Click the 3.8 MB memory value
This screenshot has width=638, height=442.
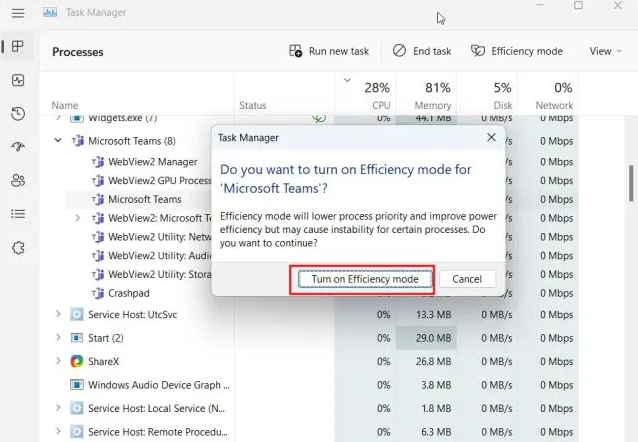coord(436,385)
